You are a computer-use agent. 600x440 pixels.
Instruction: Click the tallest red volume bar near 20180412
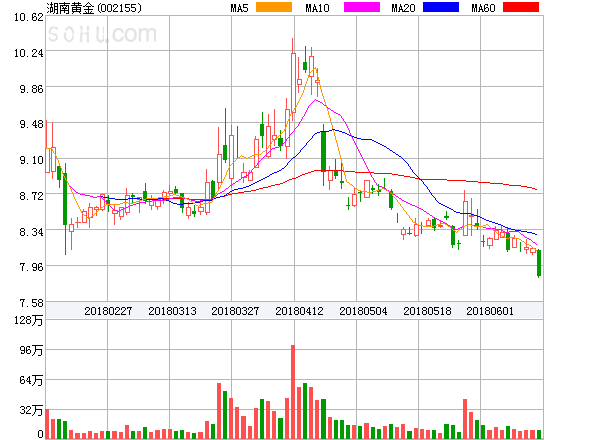click(293, 392)
